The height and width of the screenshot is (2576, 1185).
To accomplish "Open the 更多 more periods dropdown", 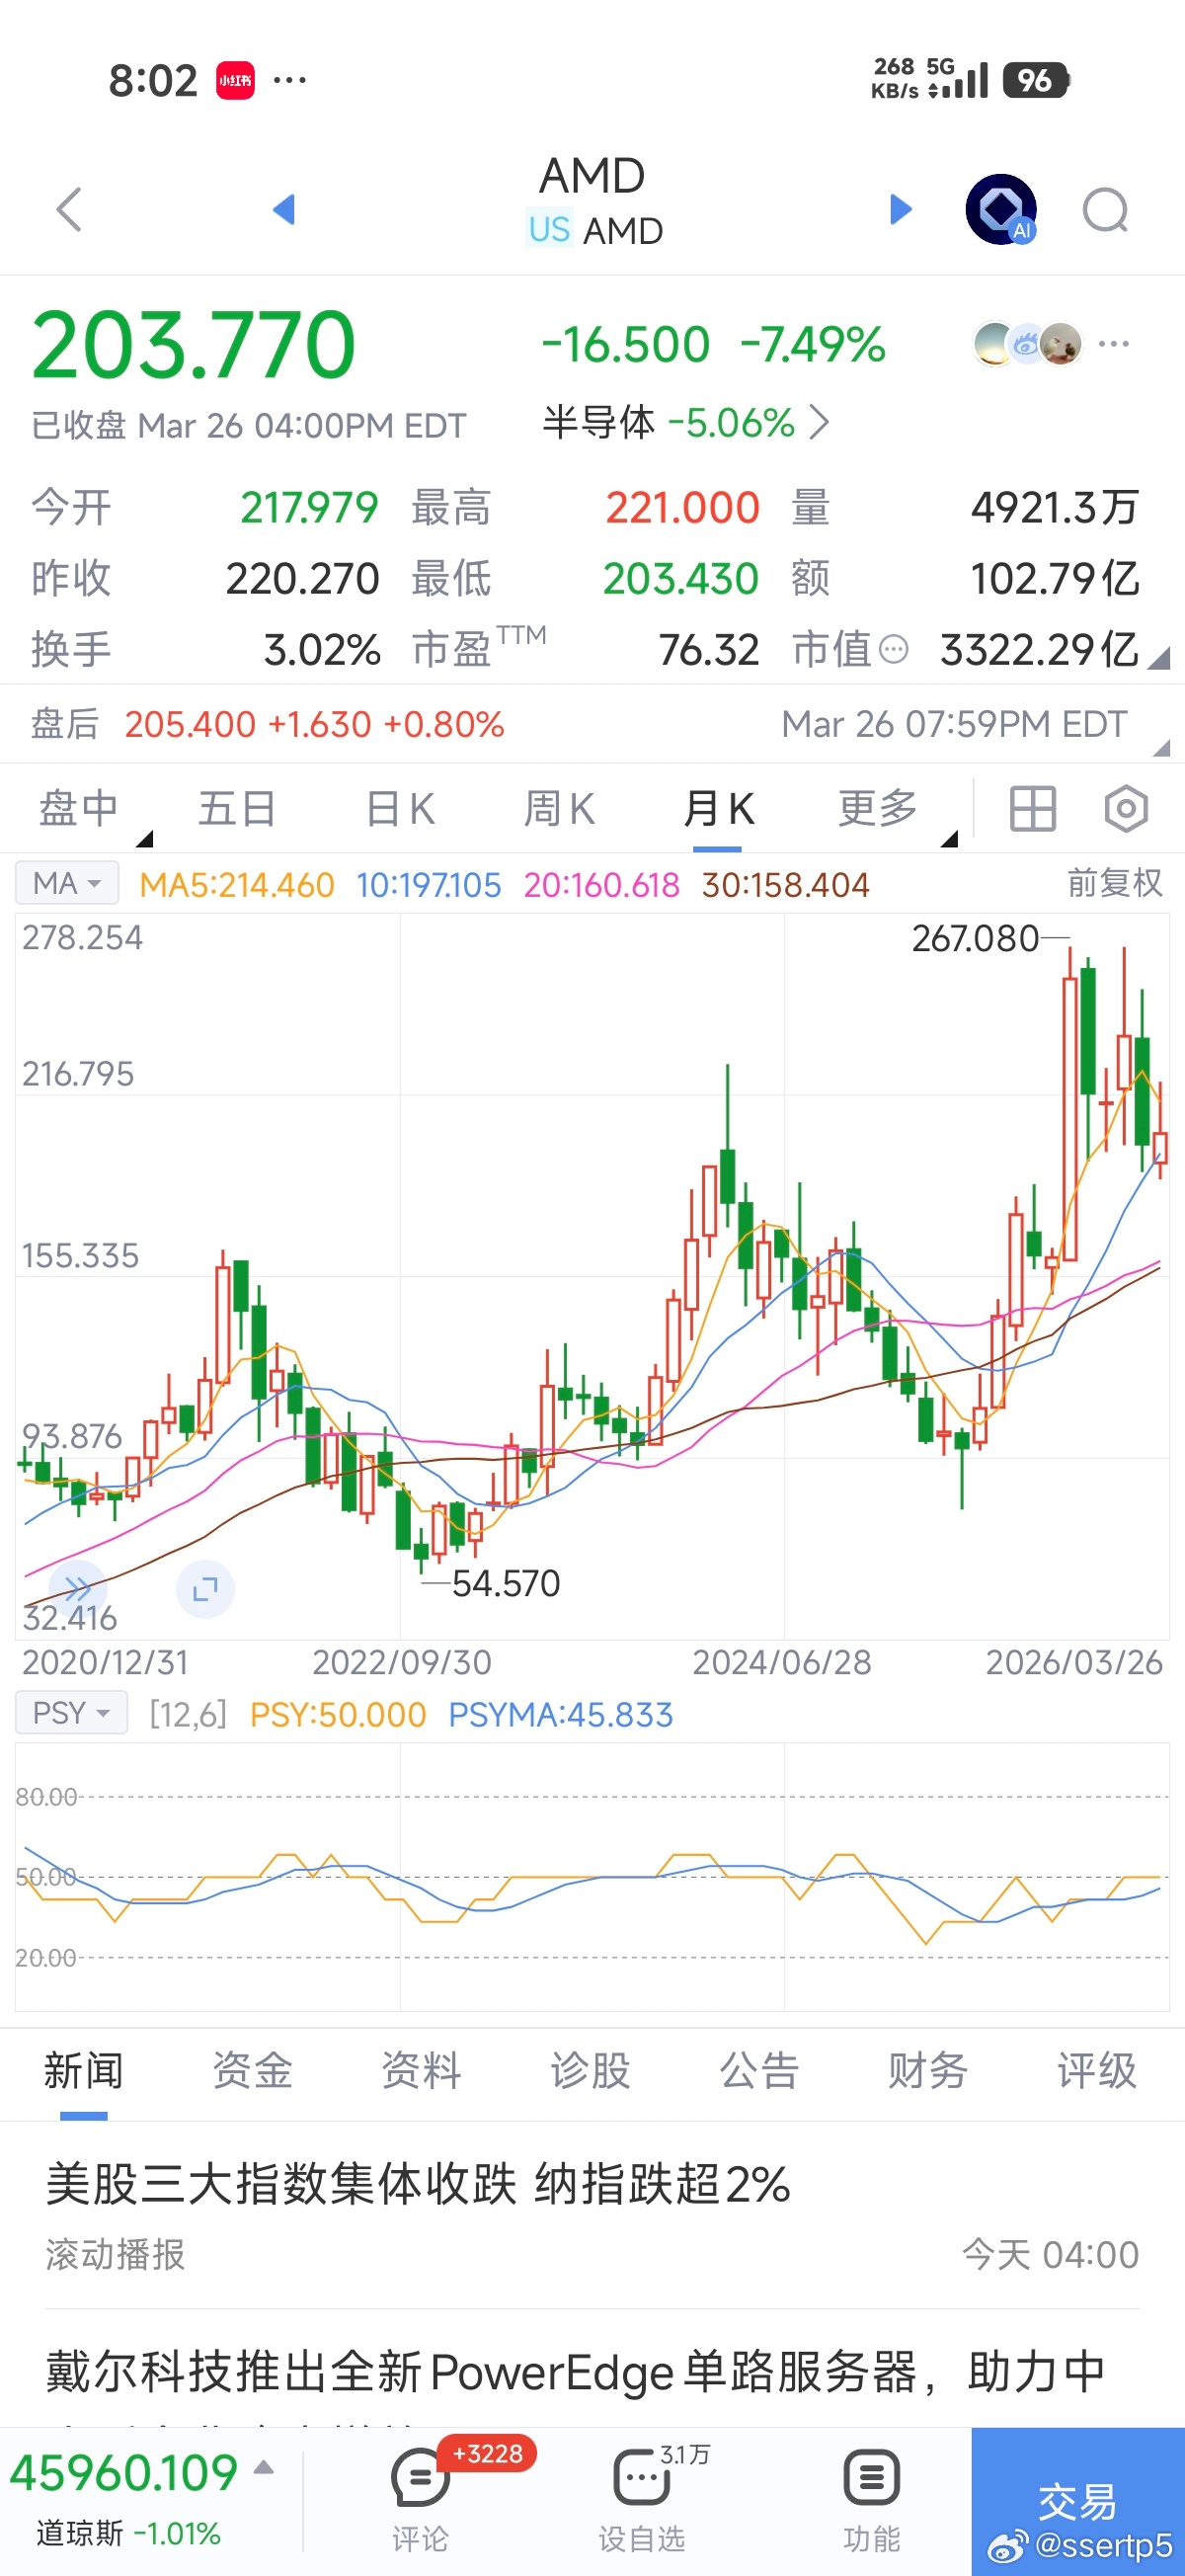I will [x=878, y=808].
